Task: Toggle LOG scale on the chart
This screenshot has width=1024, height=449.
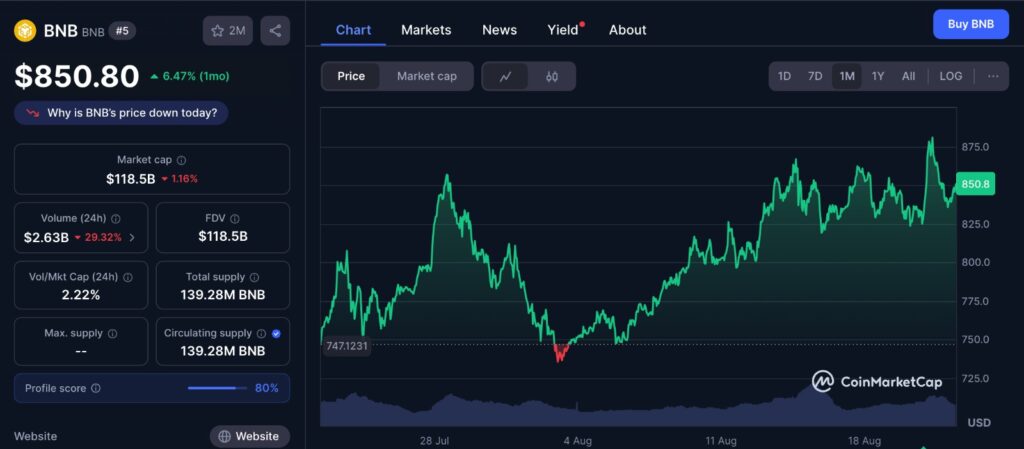Action: pos(950,76)
